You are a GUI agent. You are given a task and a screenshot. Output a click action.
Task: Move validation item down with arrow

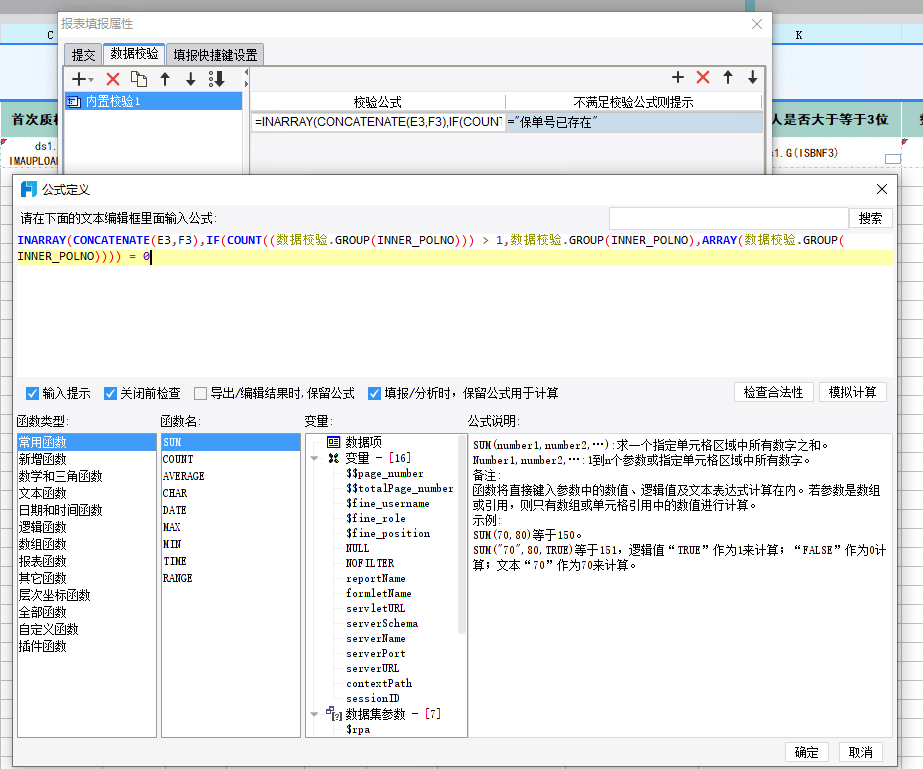tap(190, 79)
